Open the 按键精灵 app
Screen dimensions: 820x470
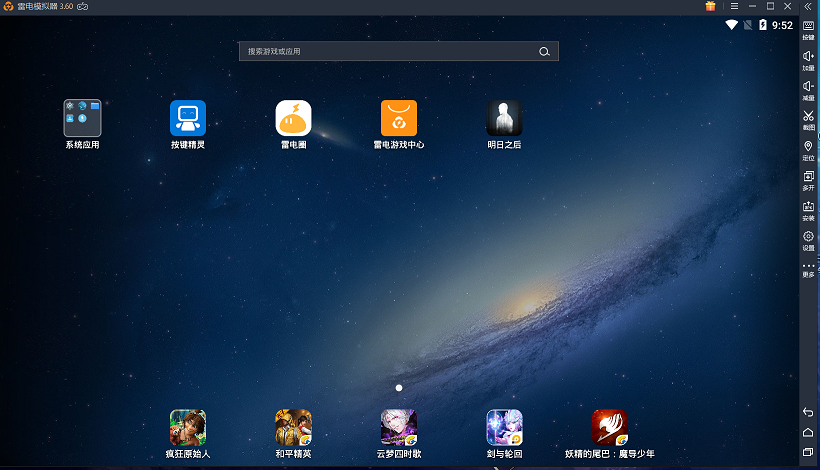(x=187, y=118)
